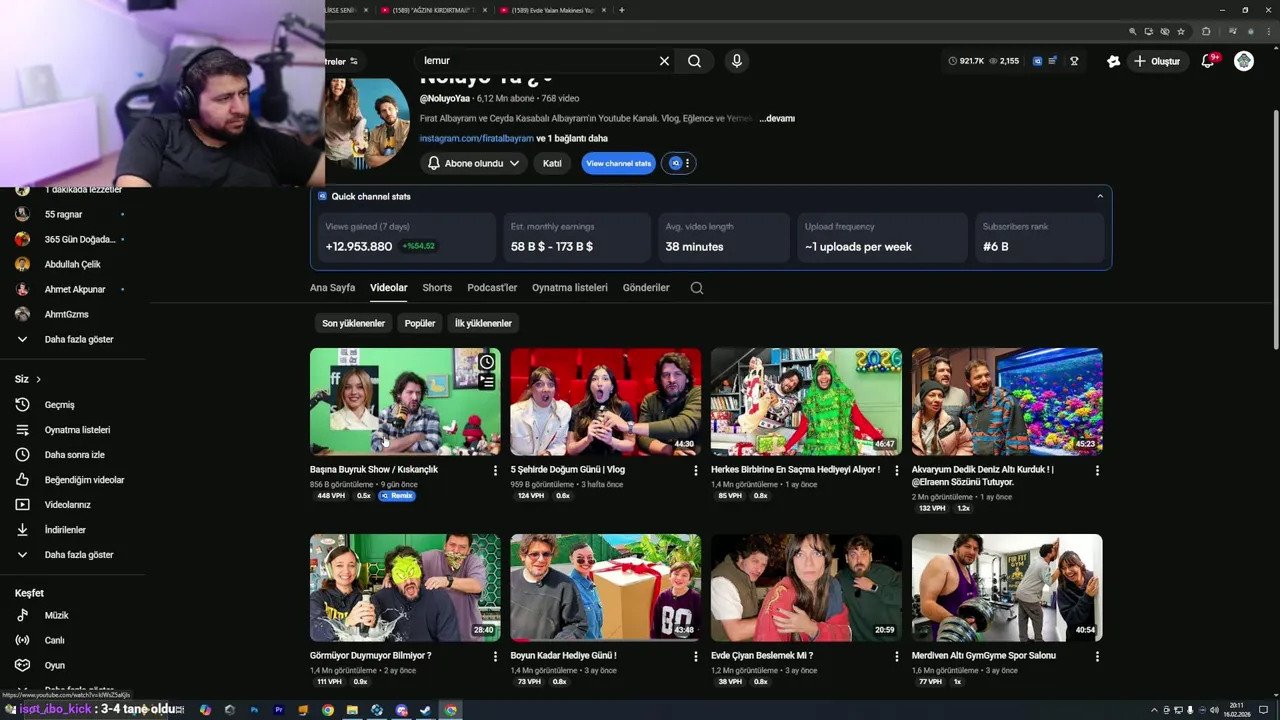Select the 'Popüler' filter chip
The width and height of the screenshot is (1280, 720).
(x=420, y=324)
